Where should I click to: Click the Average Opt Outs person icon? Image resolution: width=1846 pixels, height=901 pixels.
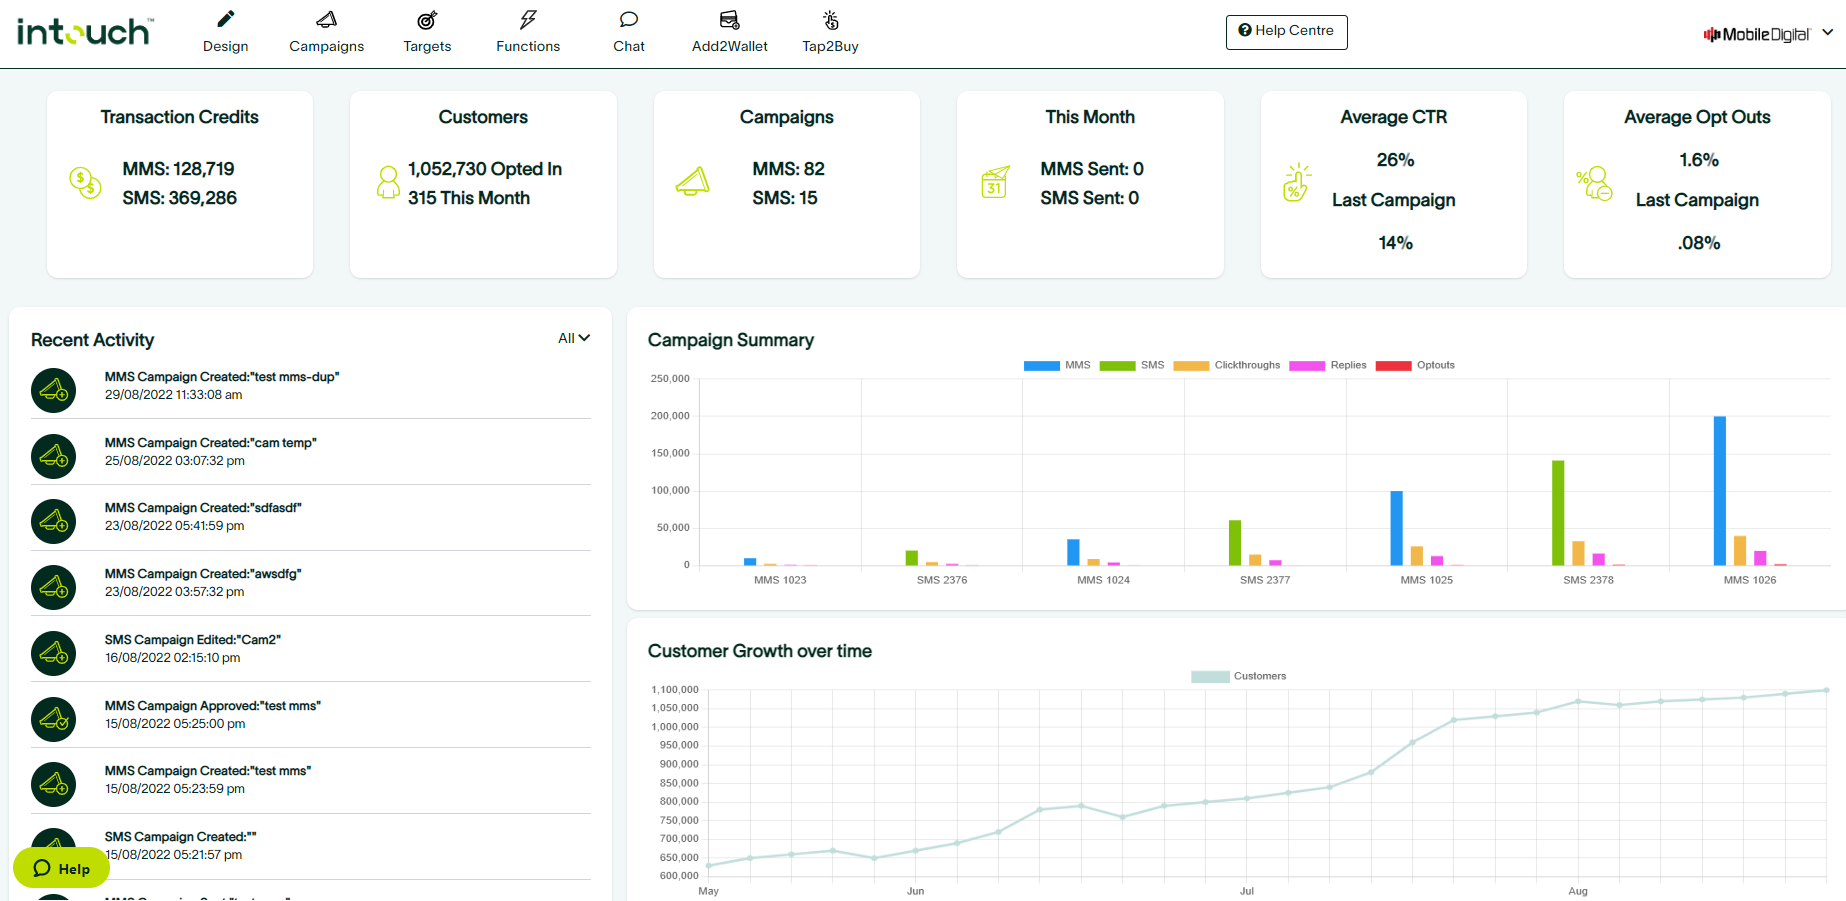click(x=1595, y=184)
